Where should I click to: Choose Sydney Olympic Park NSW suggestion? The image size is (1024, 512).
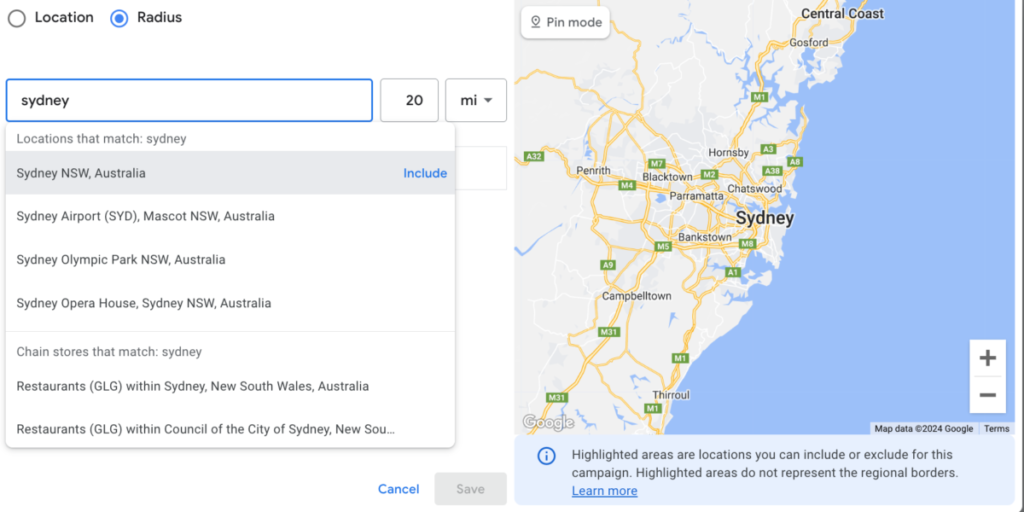(x=230, y=260)
